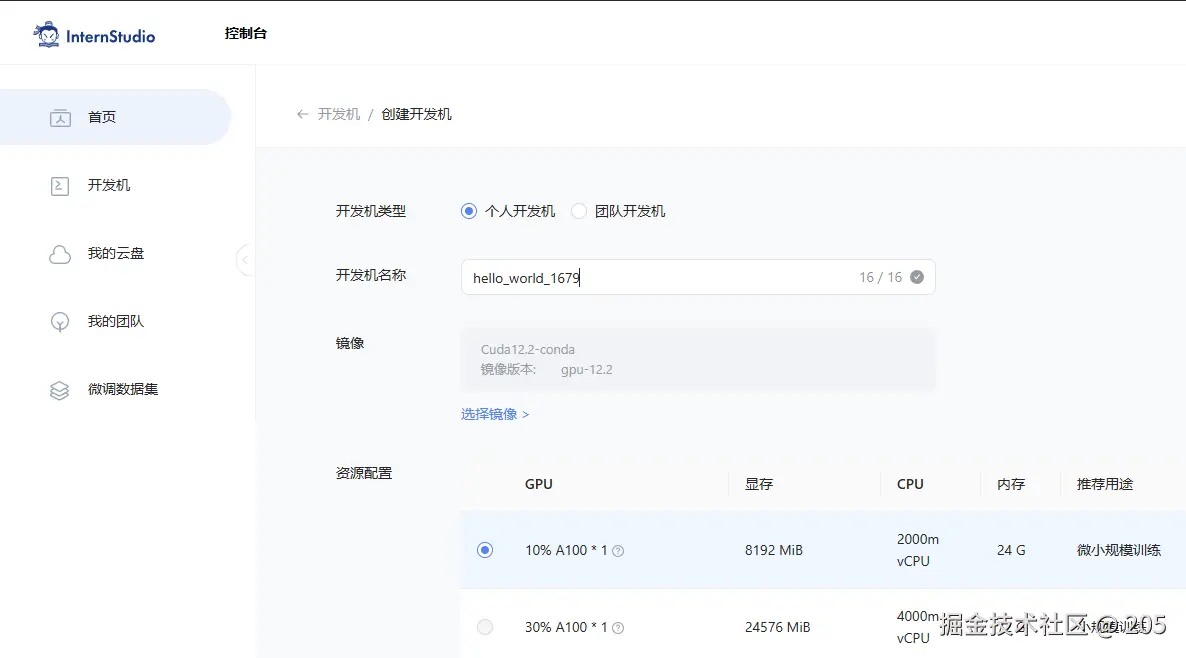Image resolution: width=1186 pixels, height=658 pixels.
Task: Click the 首页 home icon in sidebar
Action: point(61,117)
